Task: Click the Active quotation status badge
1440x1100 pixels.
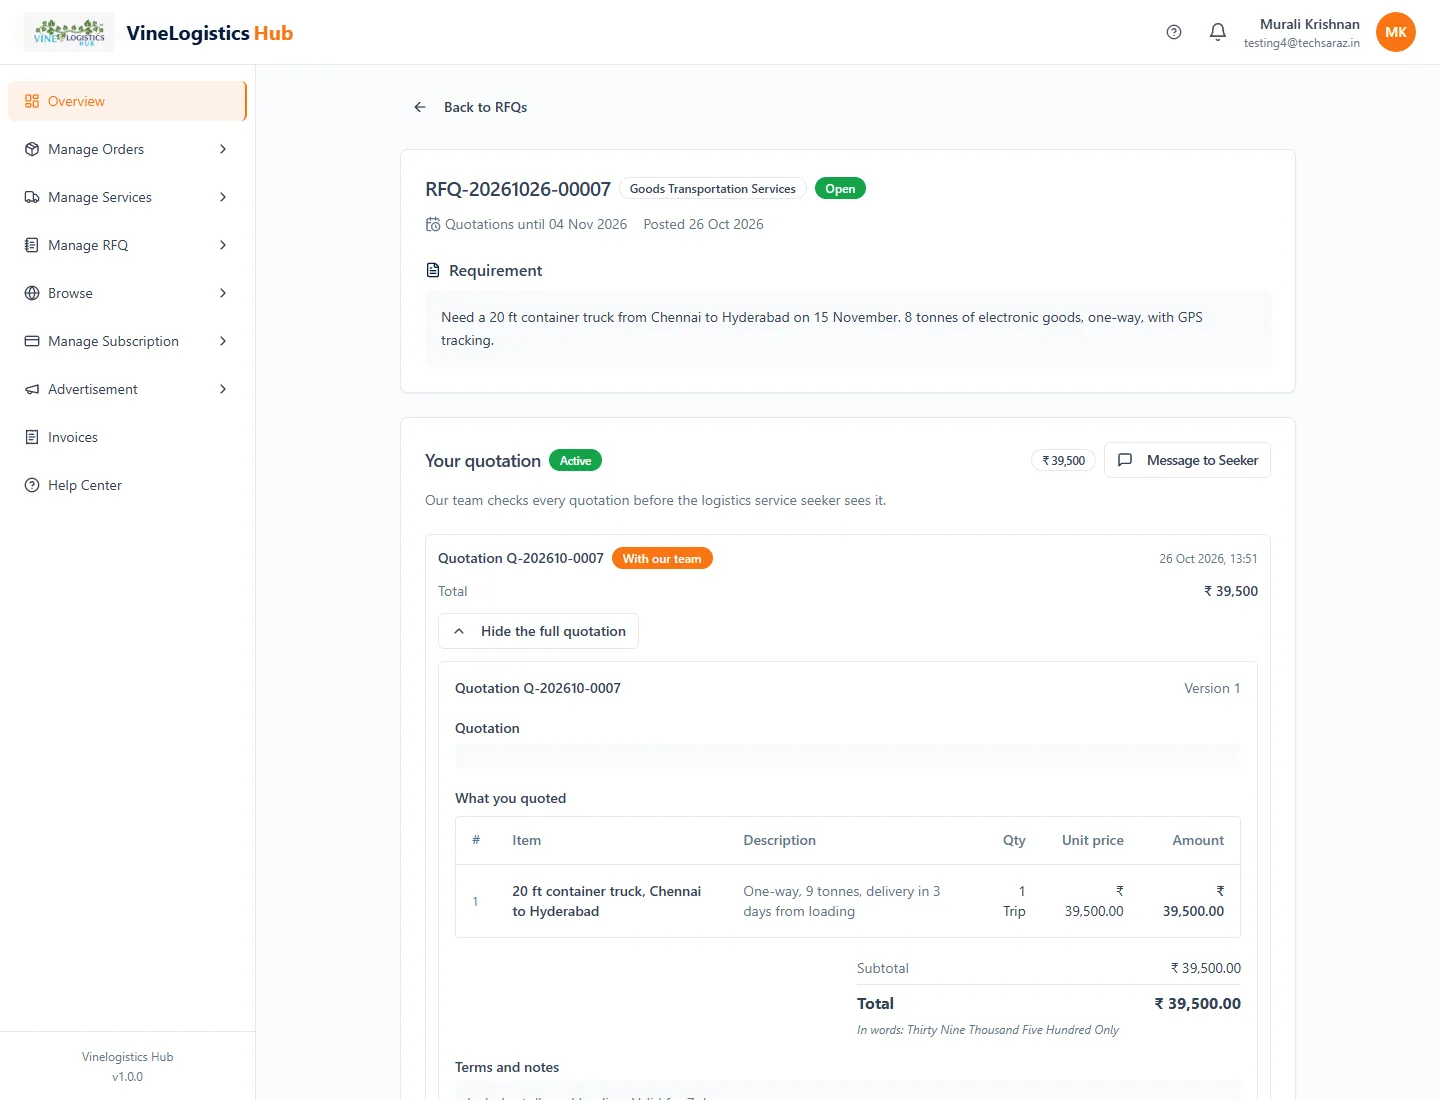Action: click(x=575, y=461)
